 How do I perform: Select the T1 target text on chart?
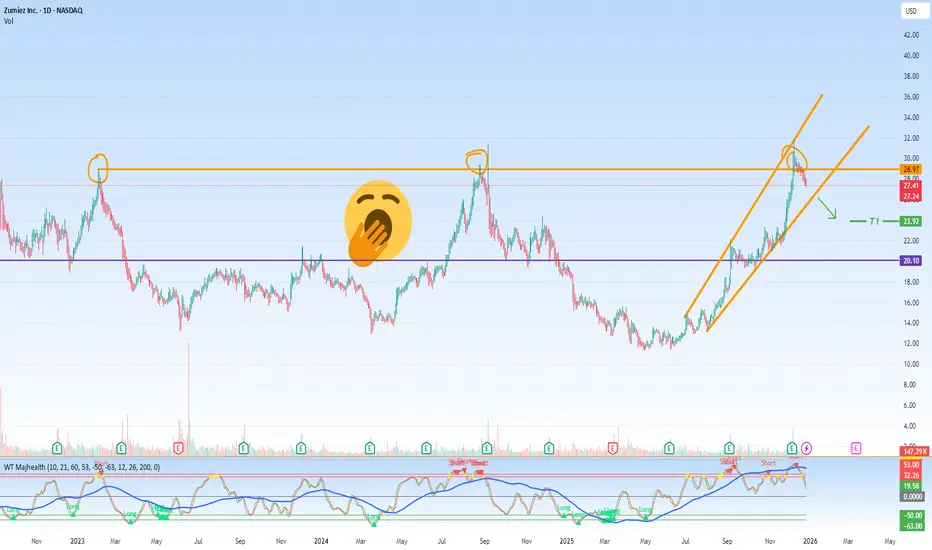pyautogui.click(x=874, y=221)
